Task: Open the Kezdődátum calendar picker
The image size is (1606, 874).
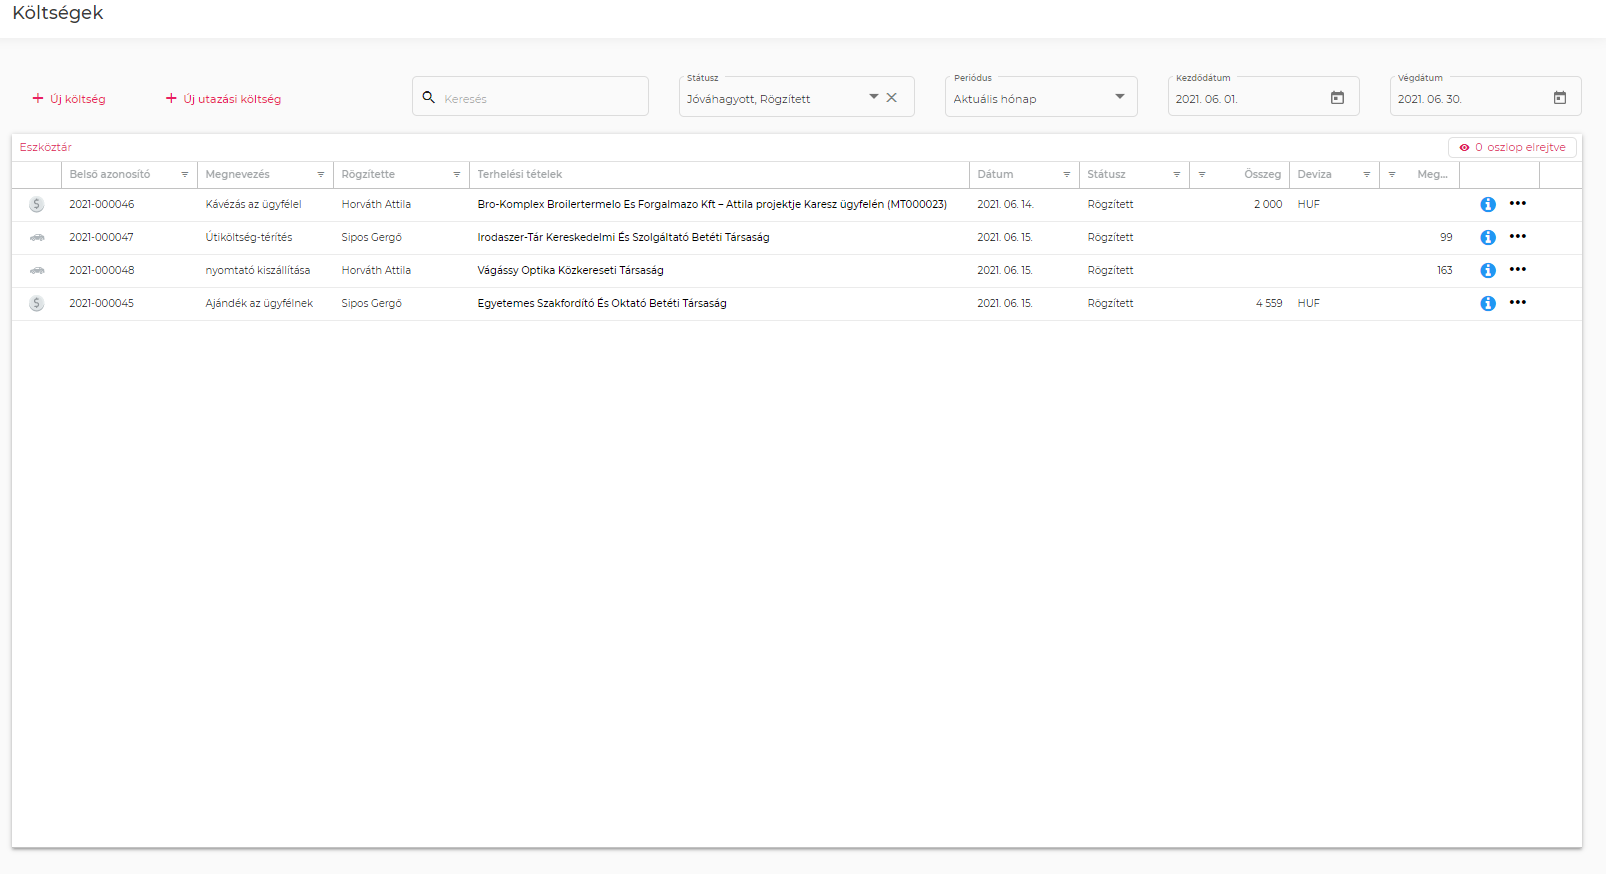Action: (1337, 98)
